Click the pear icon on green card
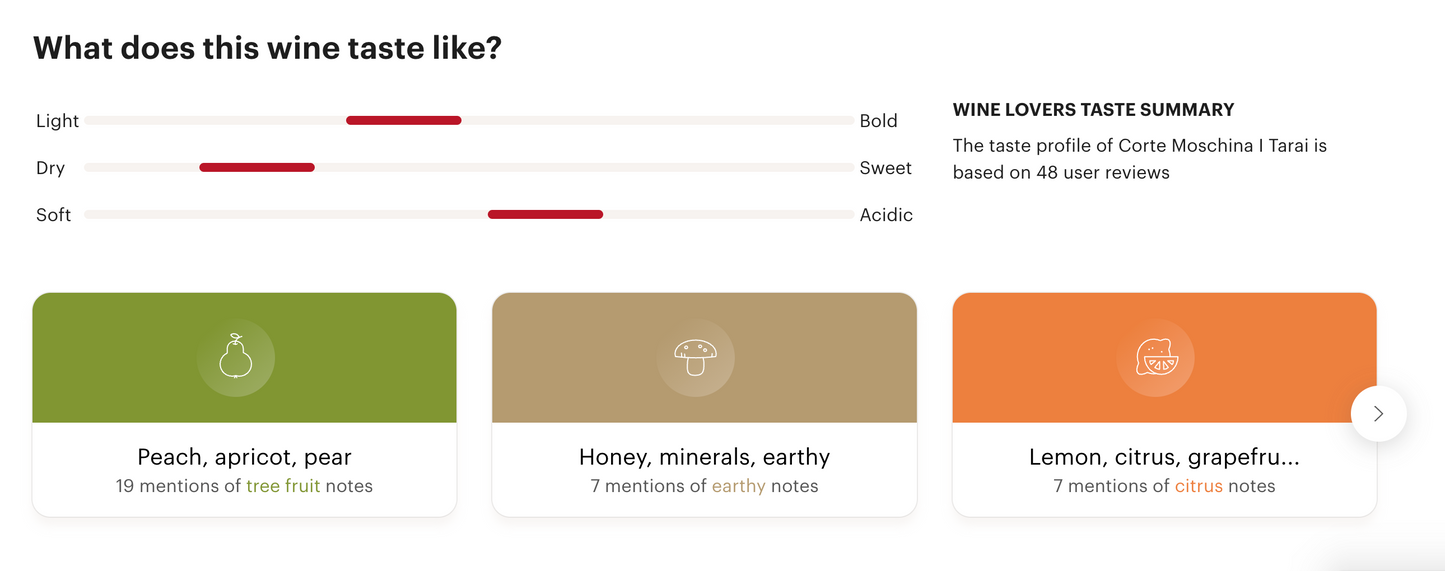 point(236,357)
